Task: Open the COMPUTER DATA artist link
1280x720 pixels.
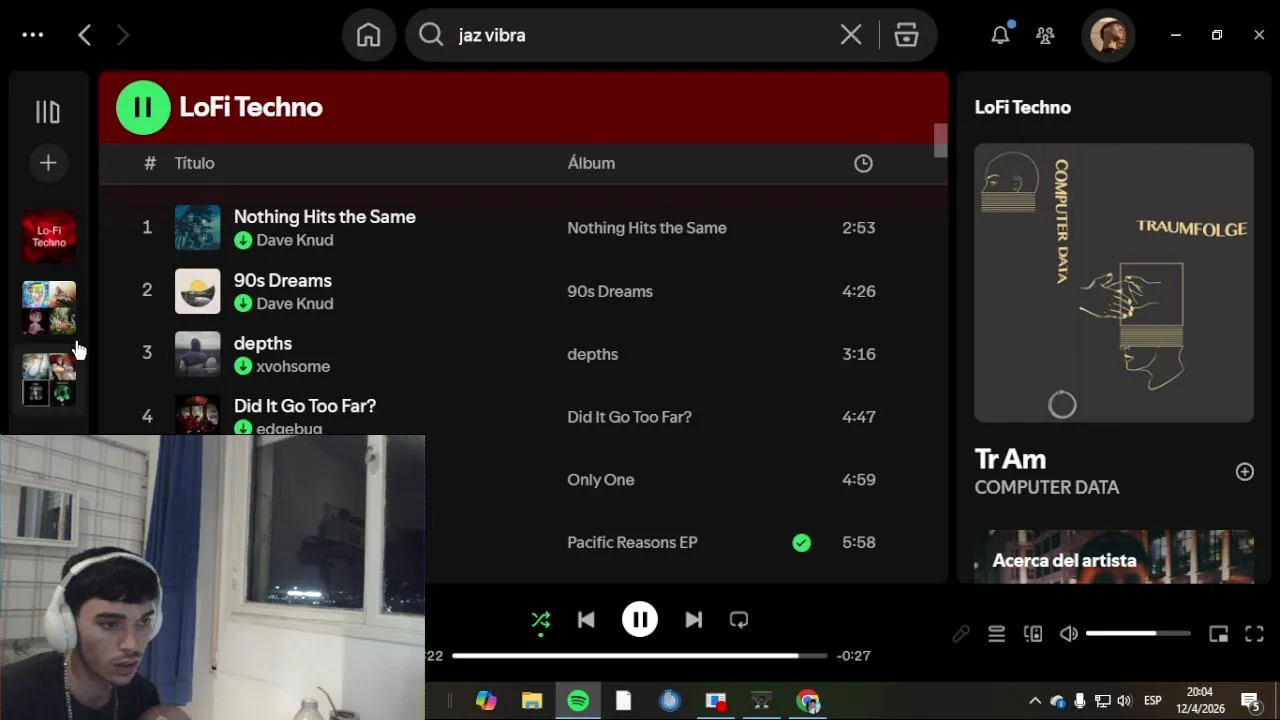Action: pyautogui.click(x=1047, y=487)
